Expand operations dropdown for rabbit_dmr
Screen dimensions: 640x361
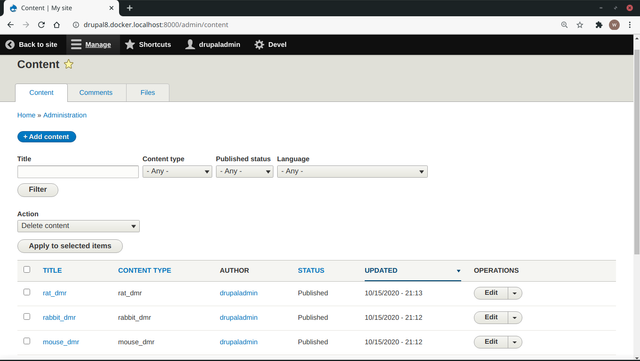(x=515, y=318)
